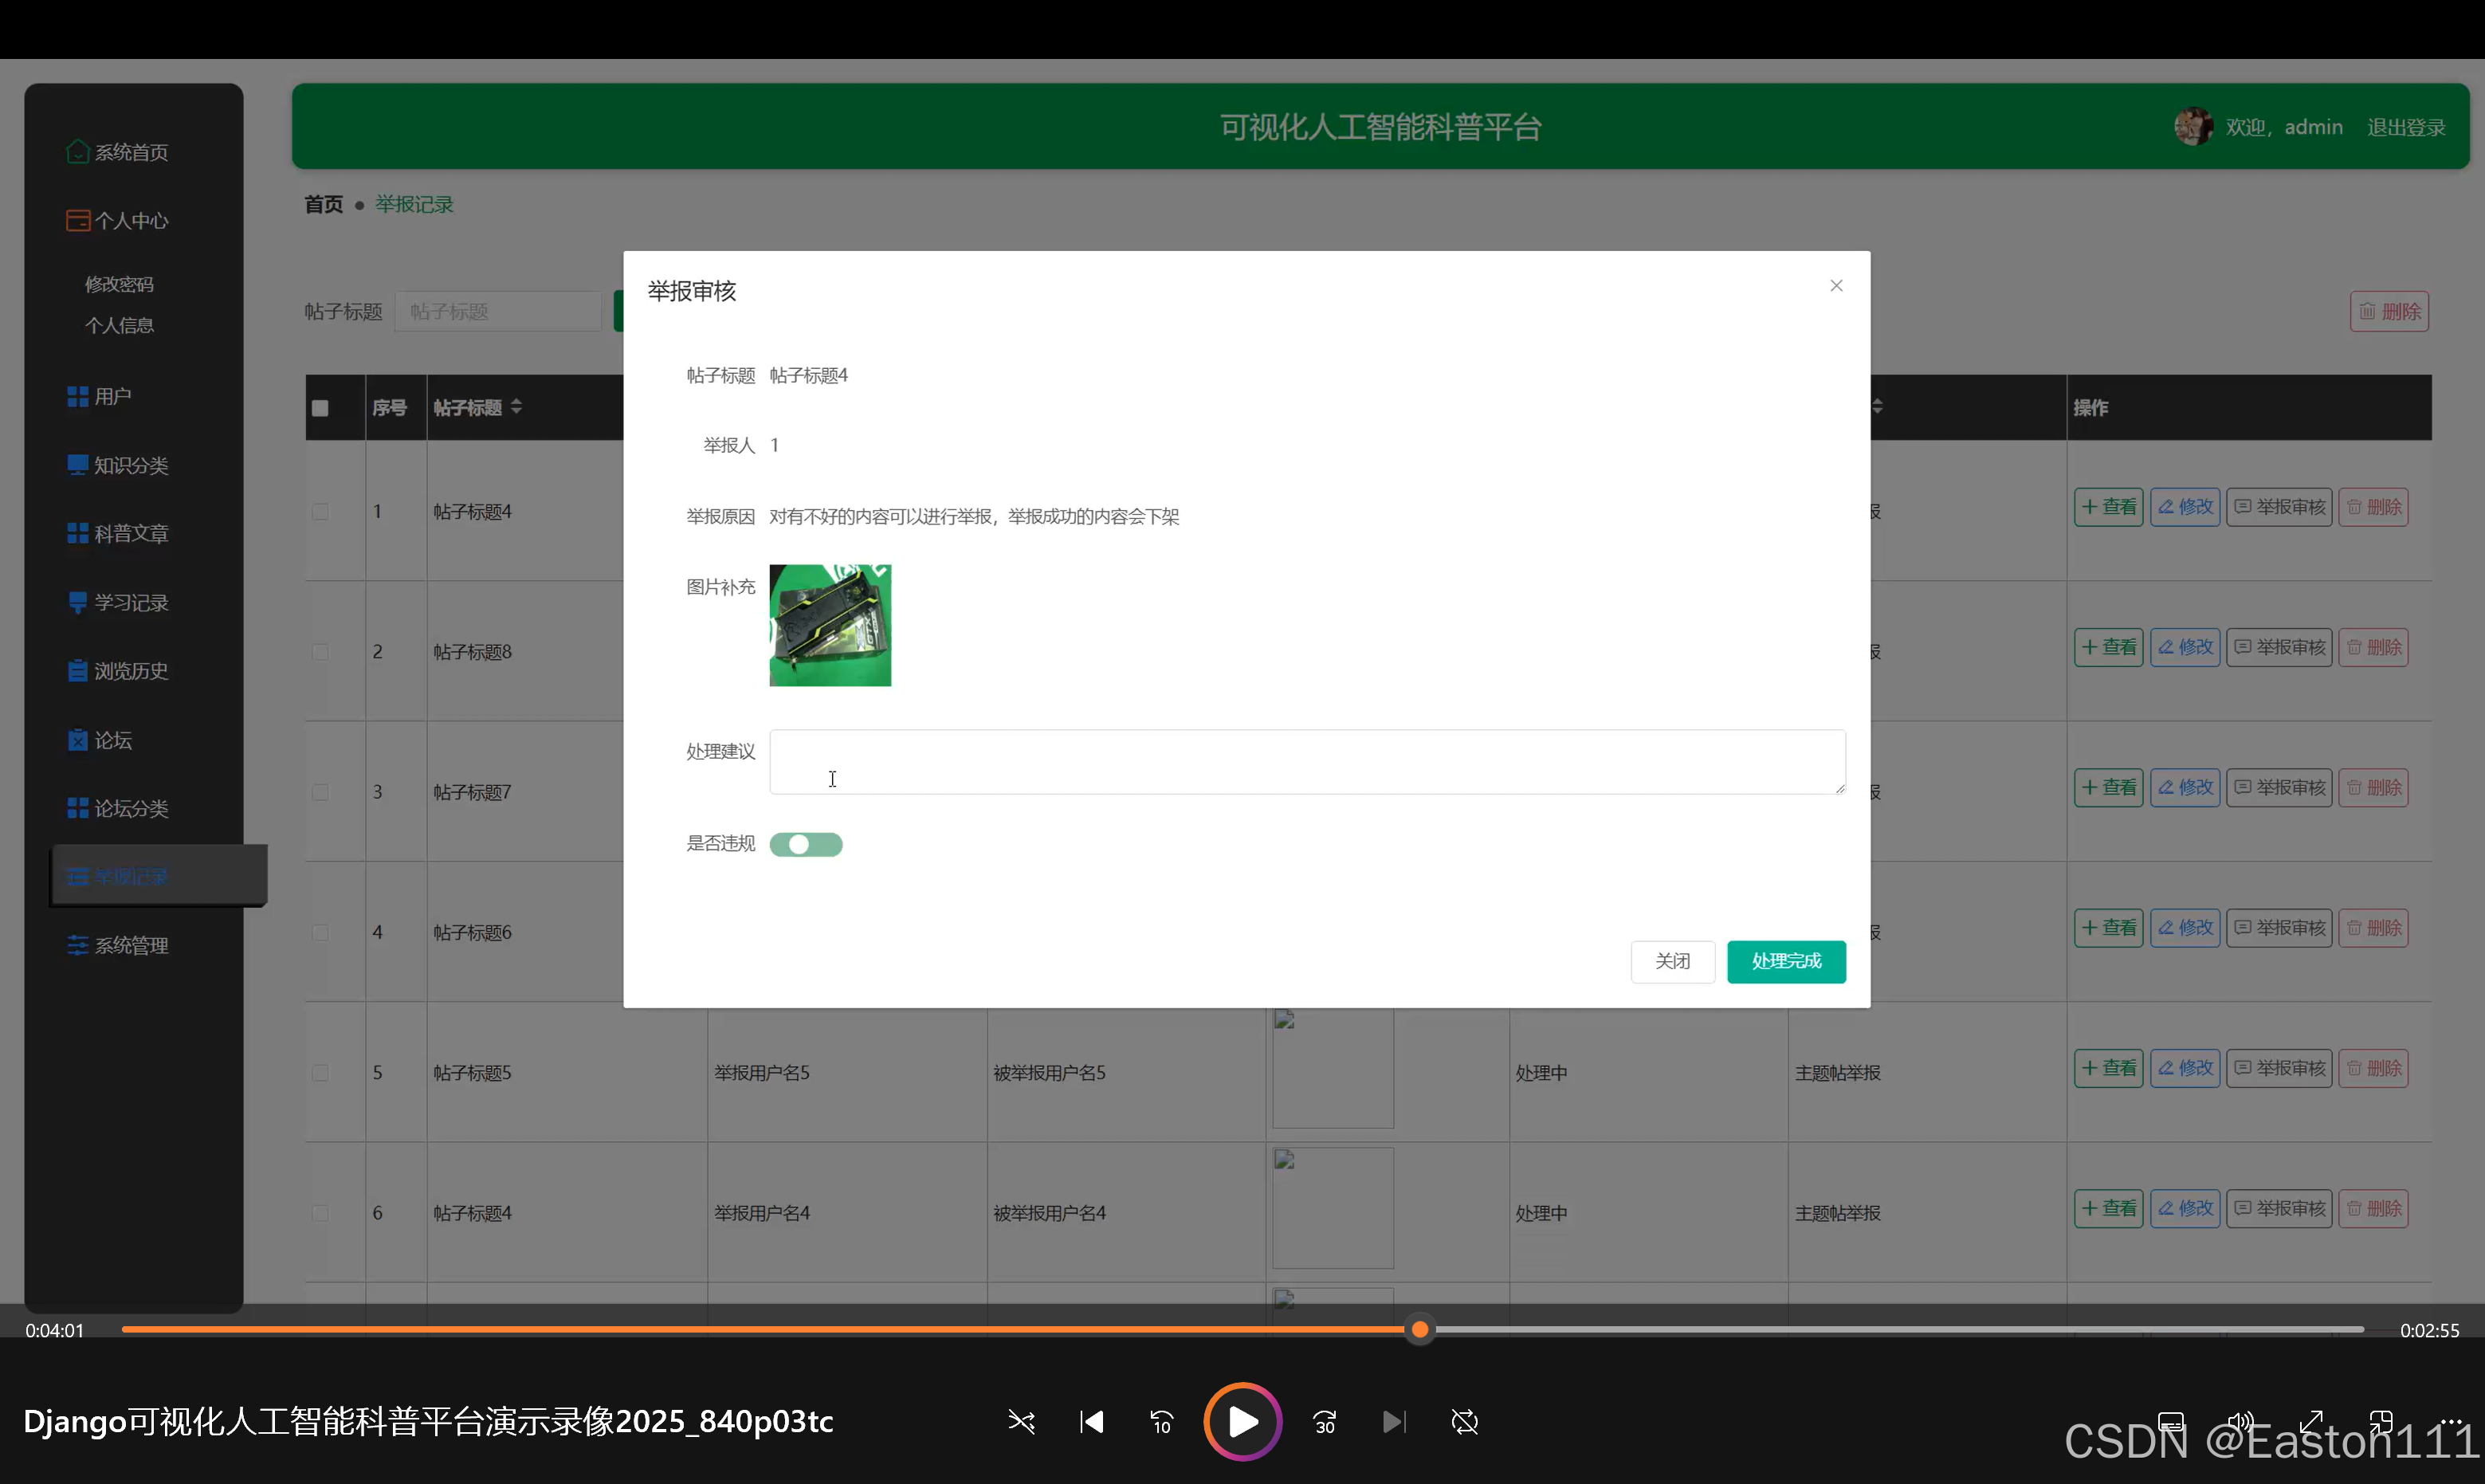Sort by the 帖子标题 column arrows

[x=516, y=407]
